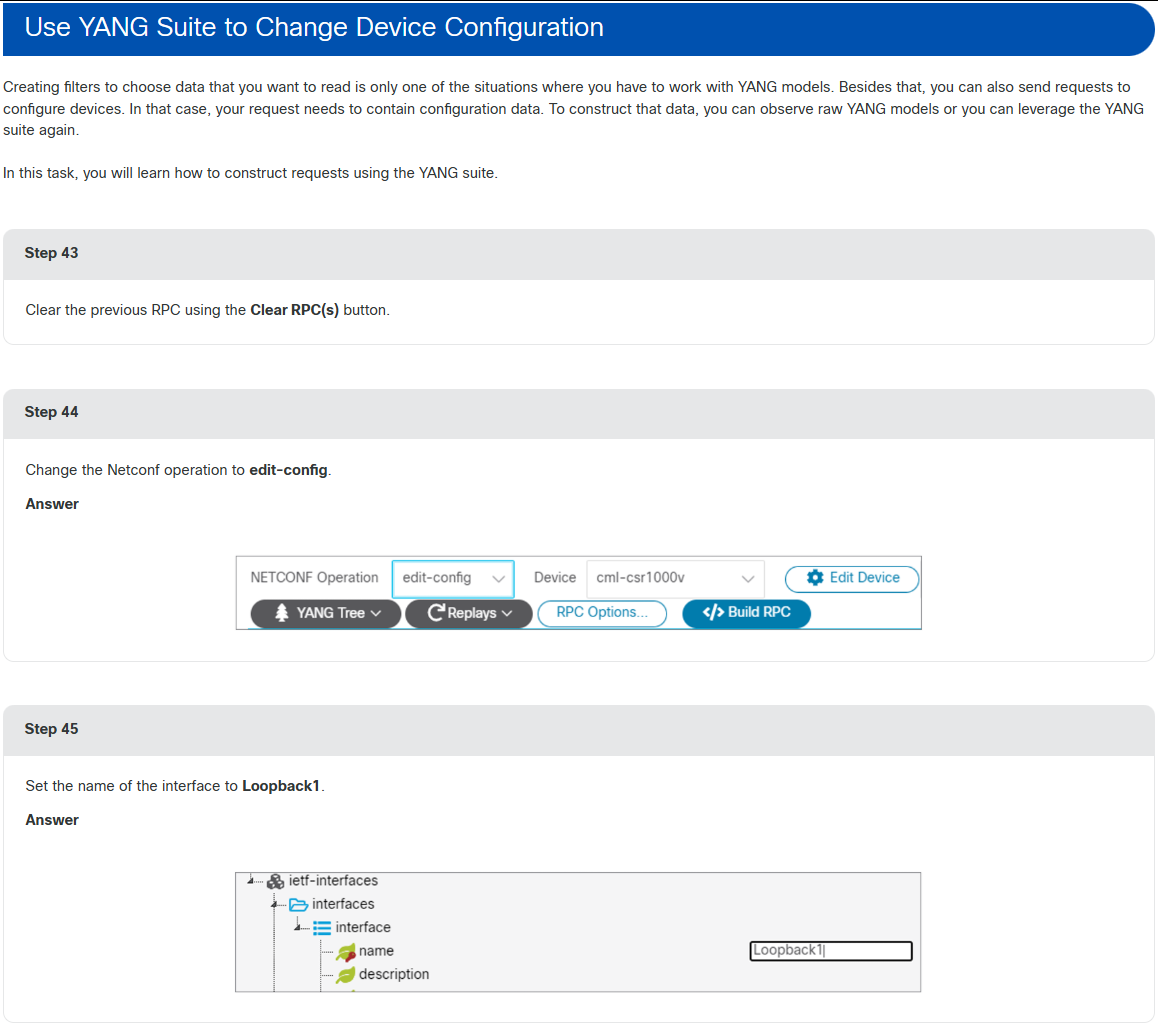1158x1025 pixels.
Task: Click the RPC Options... button
Action: pos(602,613)
